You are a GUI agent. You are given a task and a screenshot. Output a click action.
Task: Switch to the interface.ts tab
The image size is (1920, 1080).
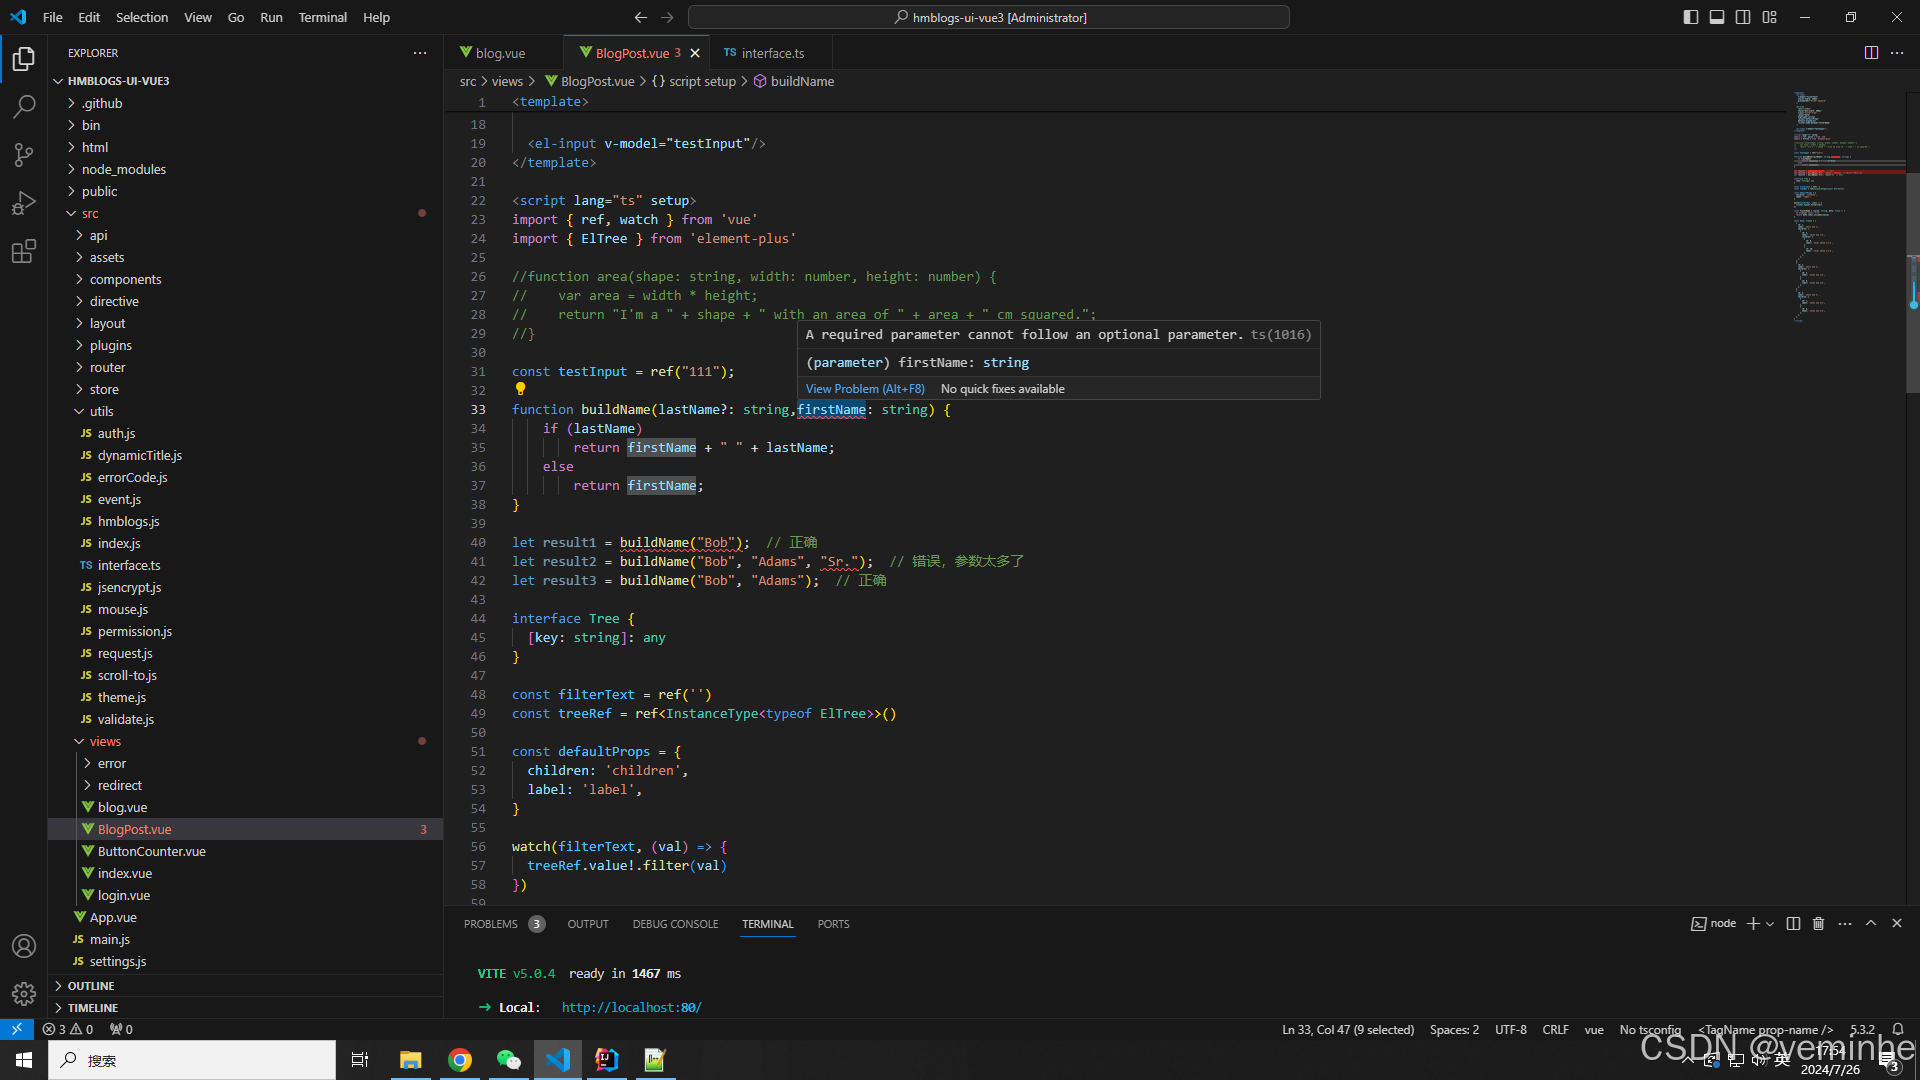772,53
